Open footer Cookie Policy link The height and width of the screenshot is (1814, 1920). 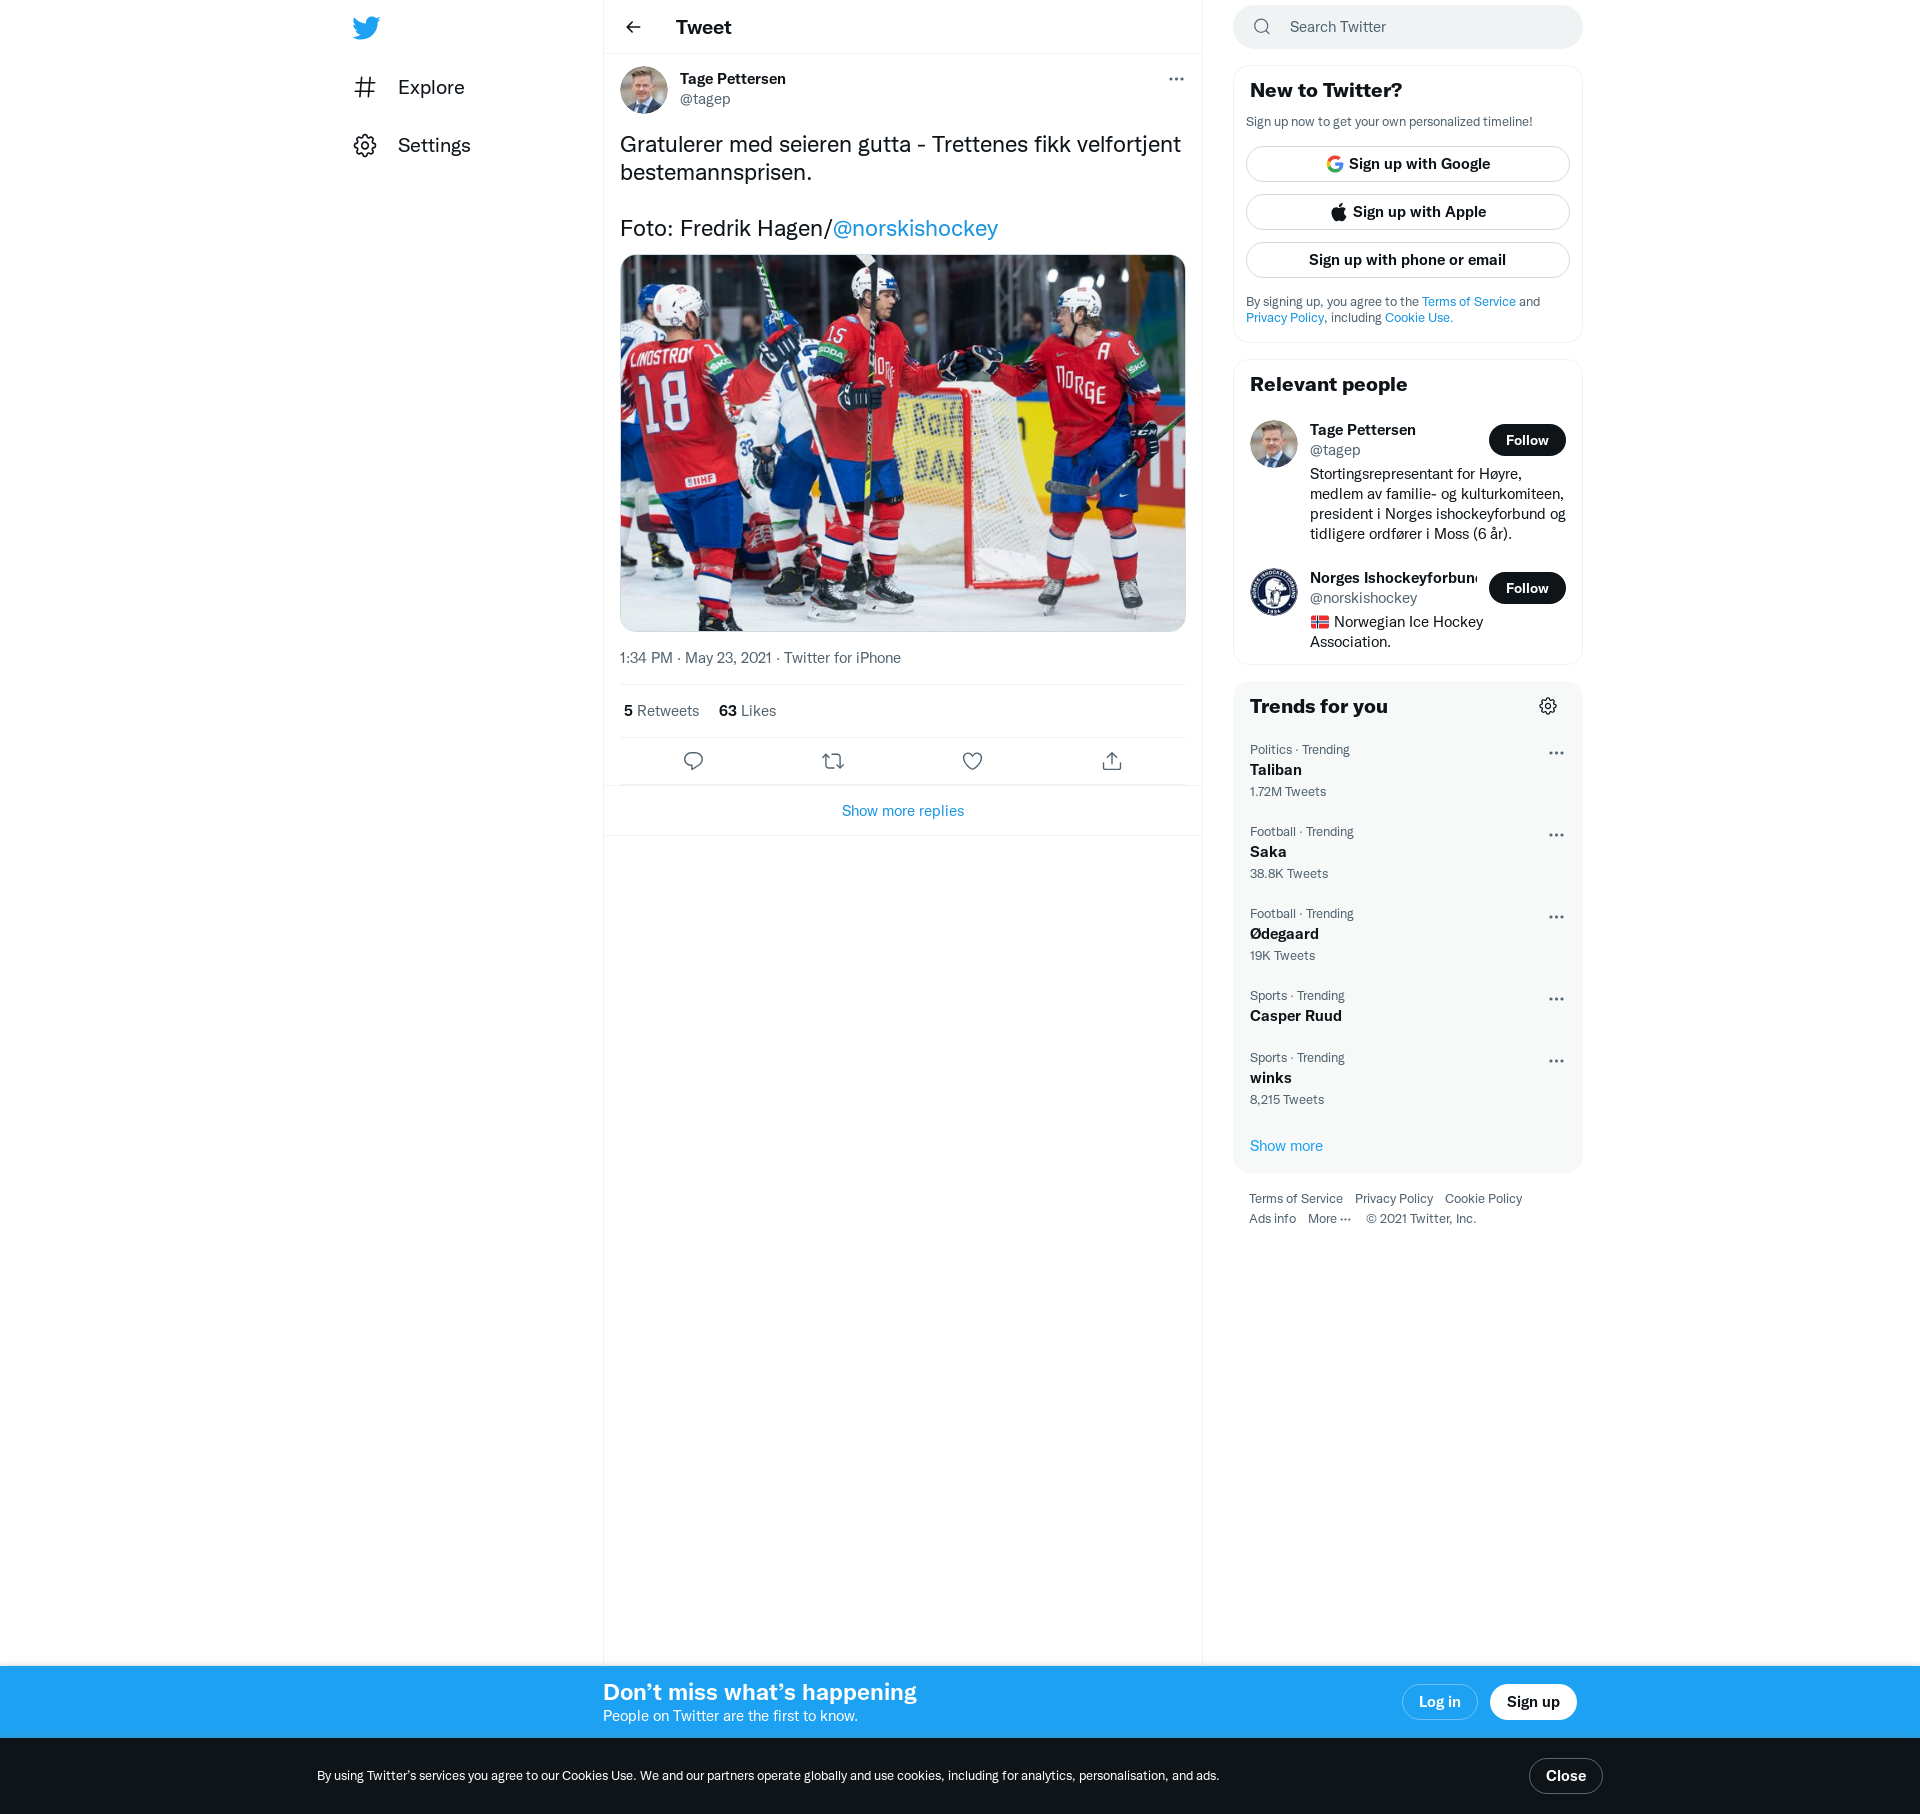[x=1483, y=1199]
